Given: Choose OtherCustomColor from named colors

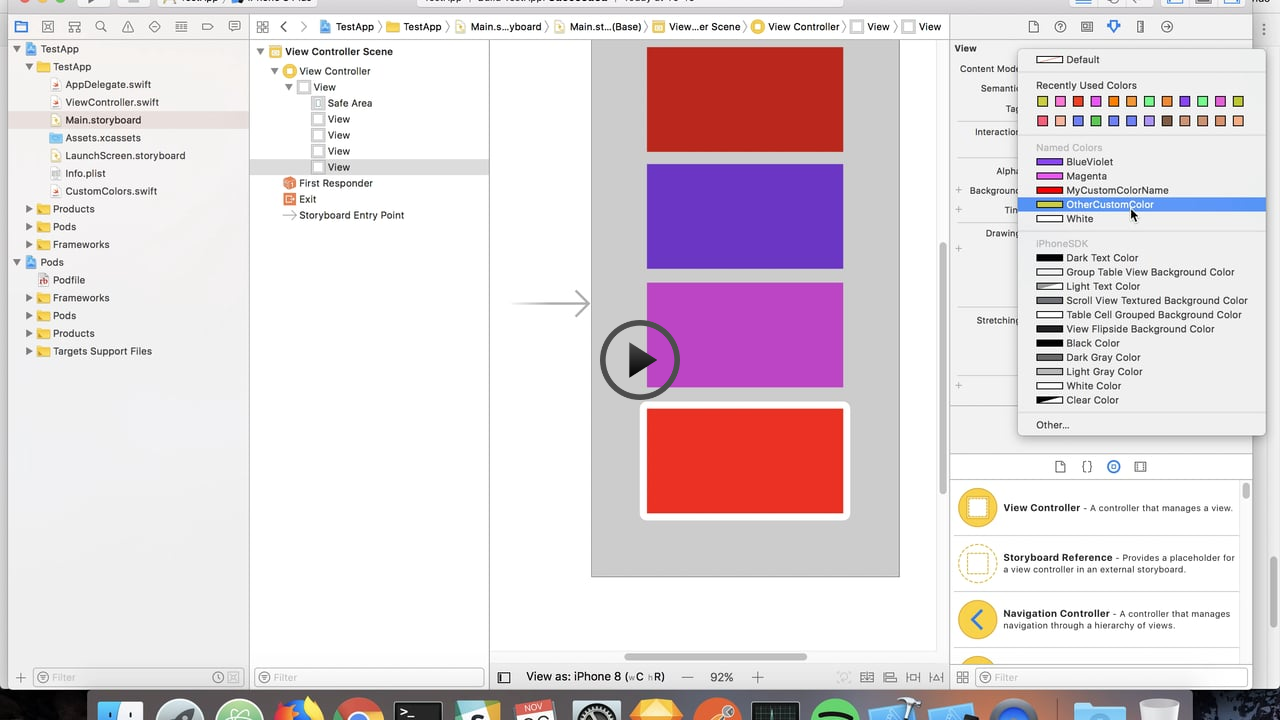Looking at the screenshot, I should pos(1109,205).
